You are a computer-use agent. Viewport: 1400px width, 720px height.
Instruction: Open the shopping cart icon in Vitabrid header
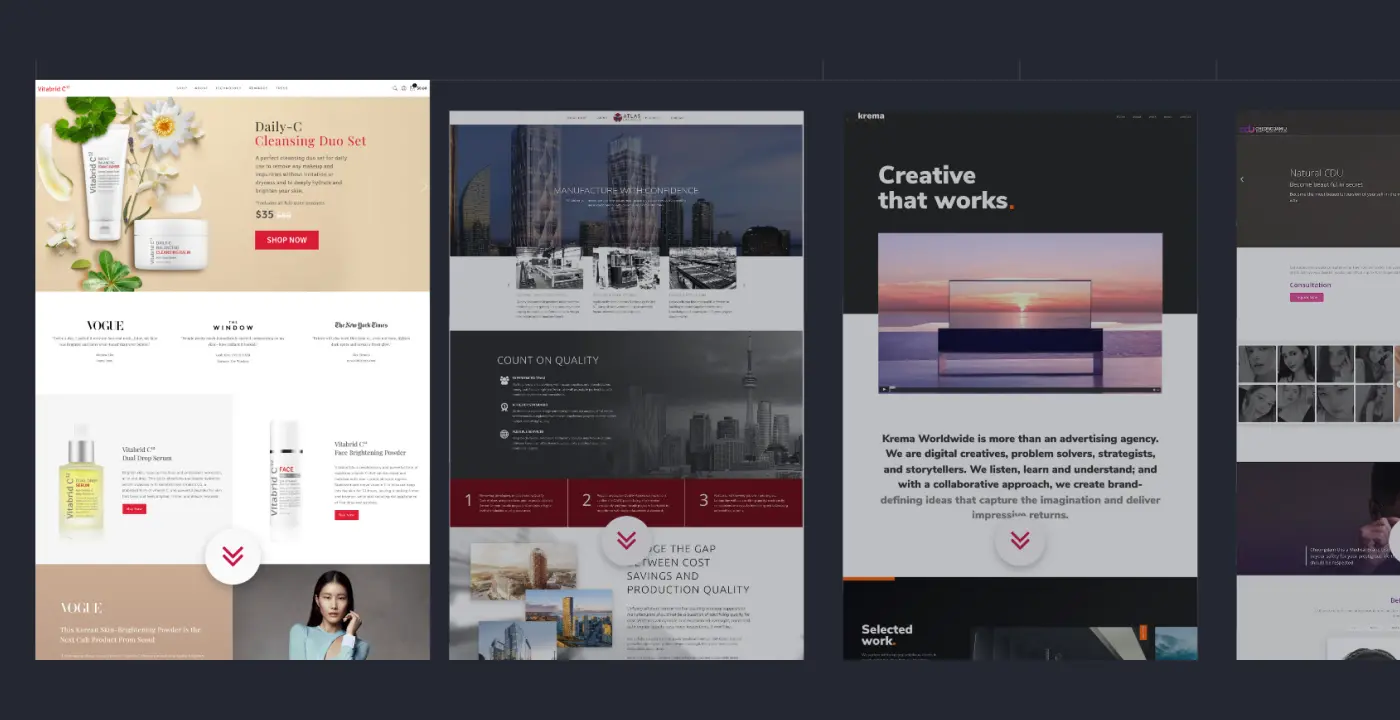tap(413, 88)
